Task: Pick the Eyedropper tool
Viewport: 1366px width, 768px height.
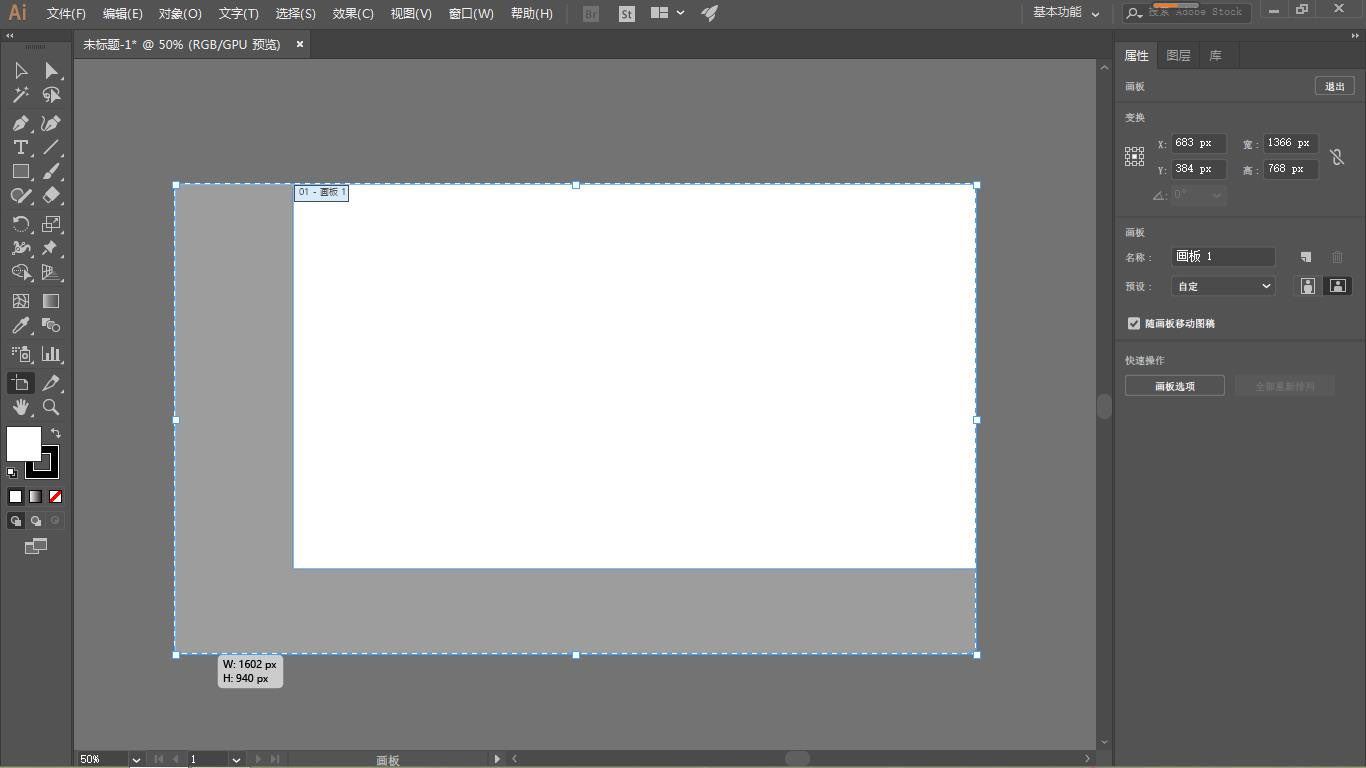Action: point(20,326)
